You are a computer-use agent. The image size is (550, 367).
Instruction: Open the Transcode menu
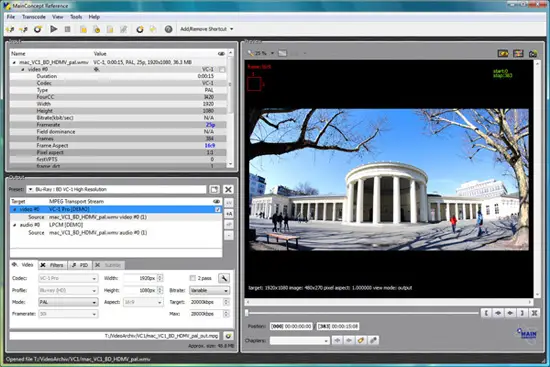34,17
